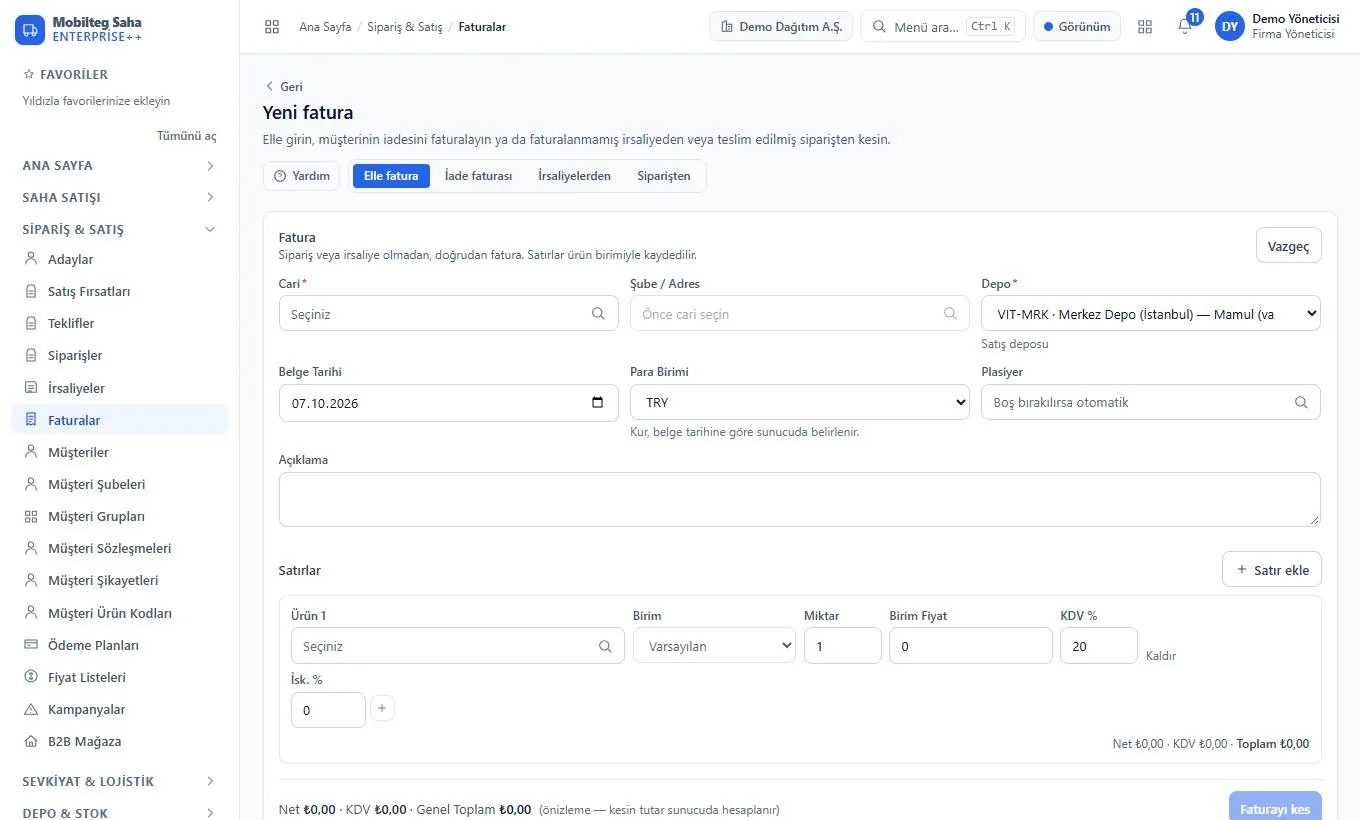Switch to the Siparişten tab
This screenshot has width=1360, height=820.
pyautogui.click(x=664, y=176)
